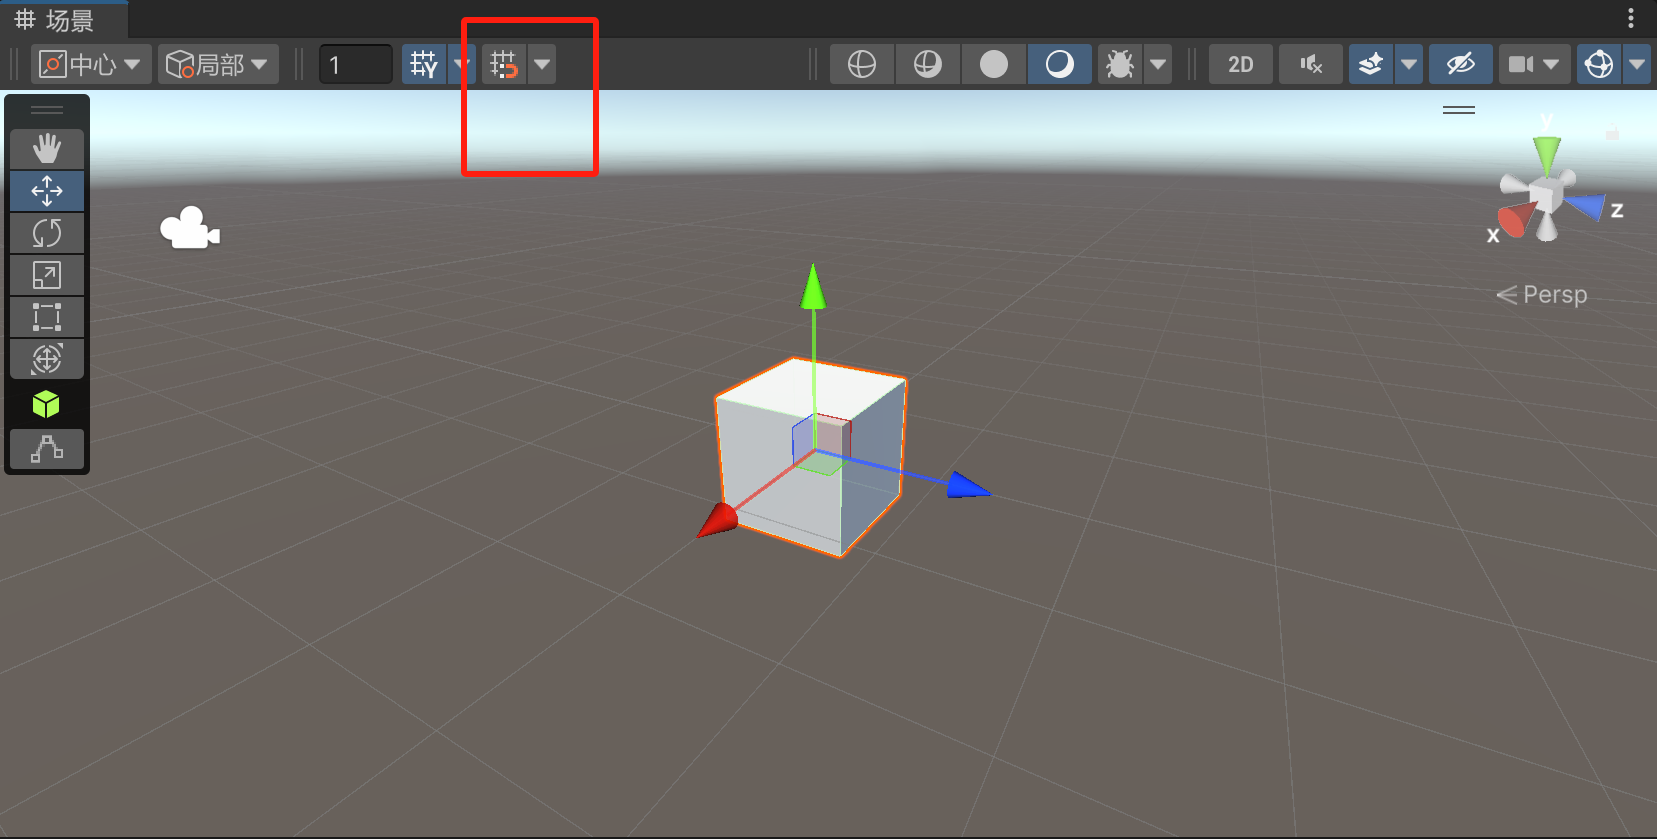This screenshot has width=1657, height=839.
Task: Open the 中心 pivot mode dropdown
Action: [x=91, y=64]
